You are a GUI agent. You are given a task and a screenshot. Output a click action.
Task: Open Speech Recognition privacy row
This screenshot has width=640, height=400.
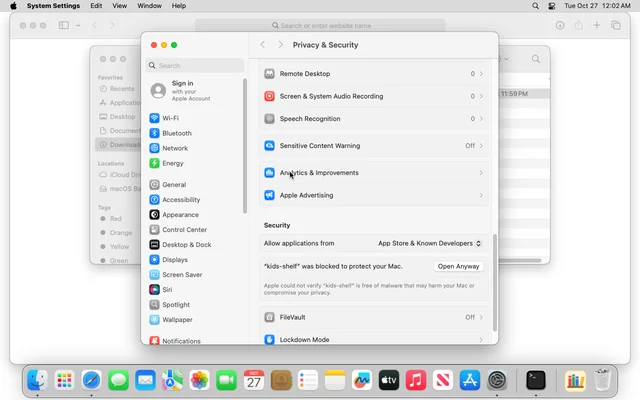(374, 119)
